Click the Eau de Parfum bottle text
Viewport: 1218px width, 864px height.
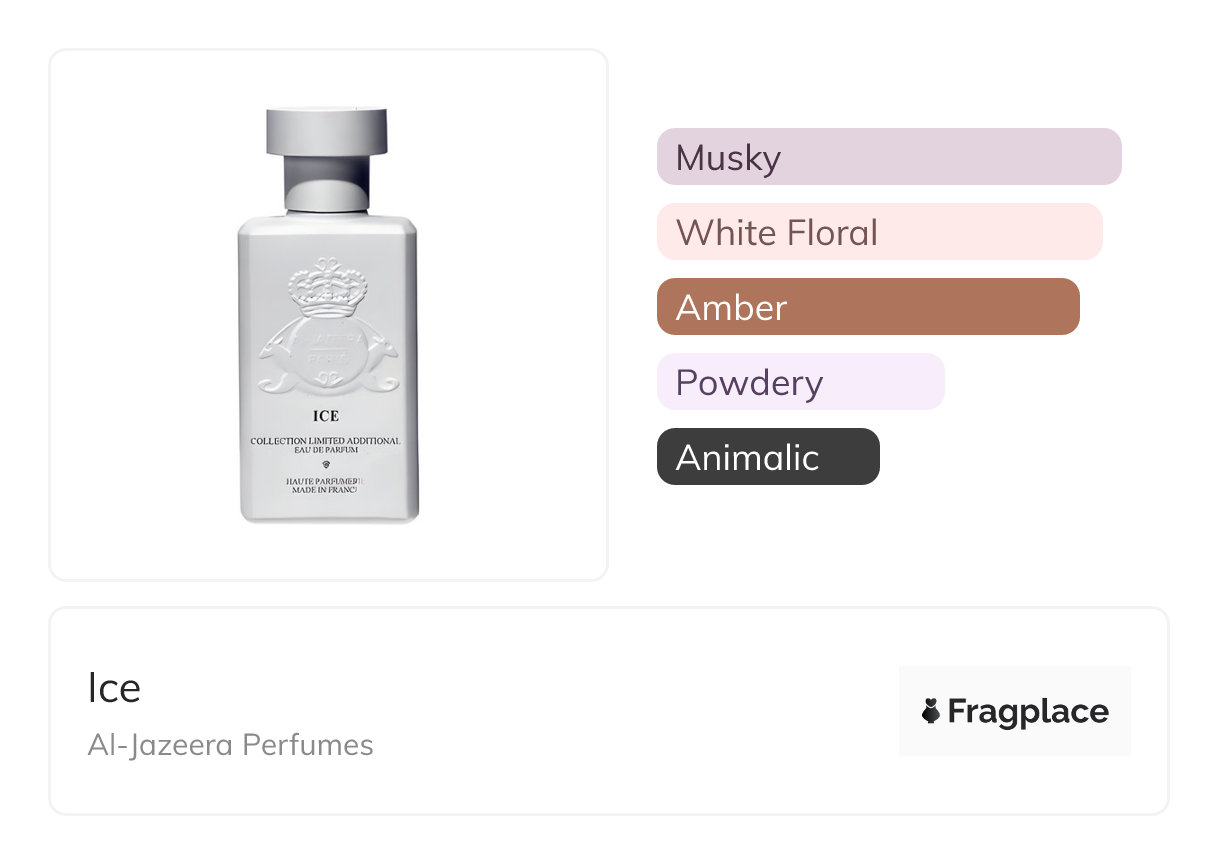point(326,452)
